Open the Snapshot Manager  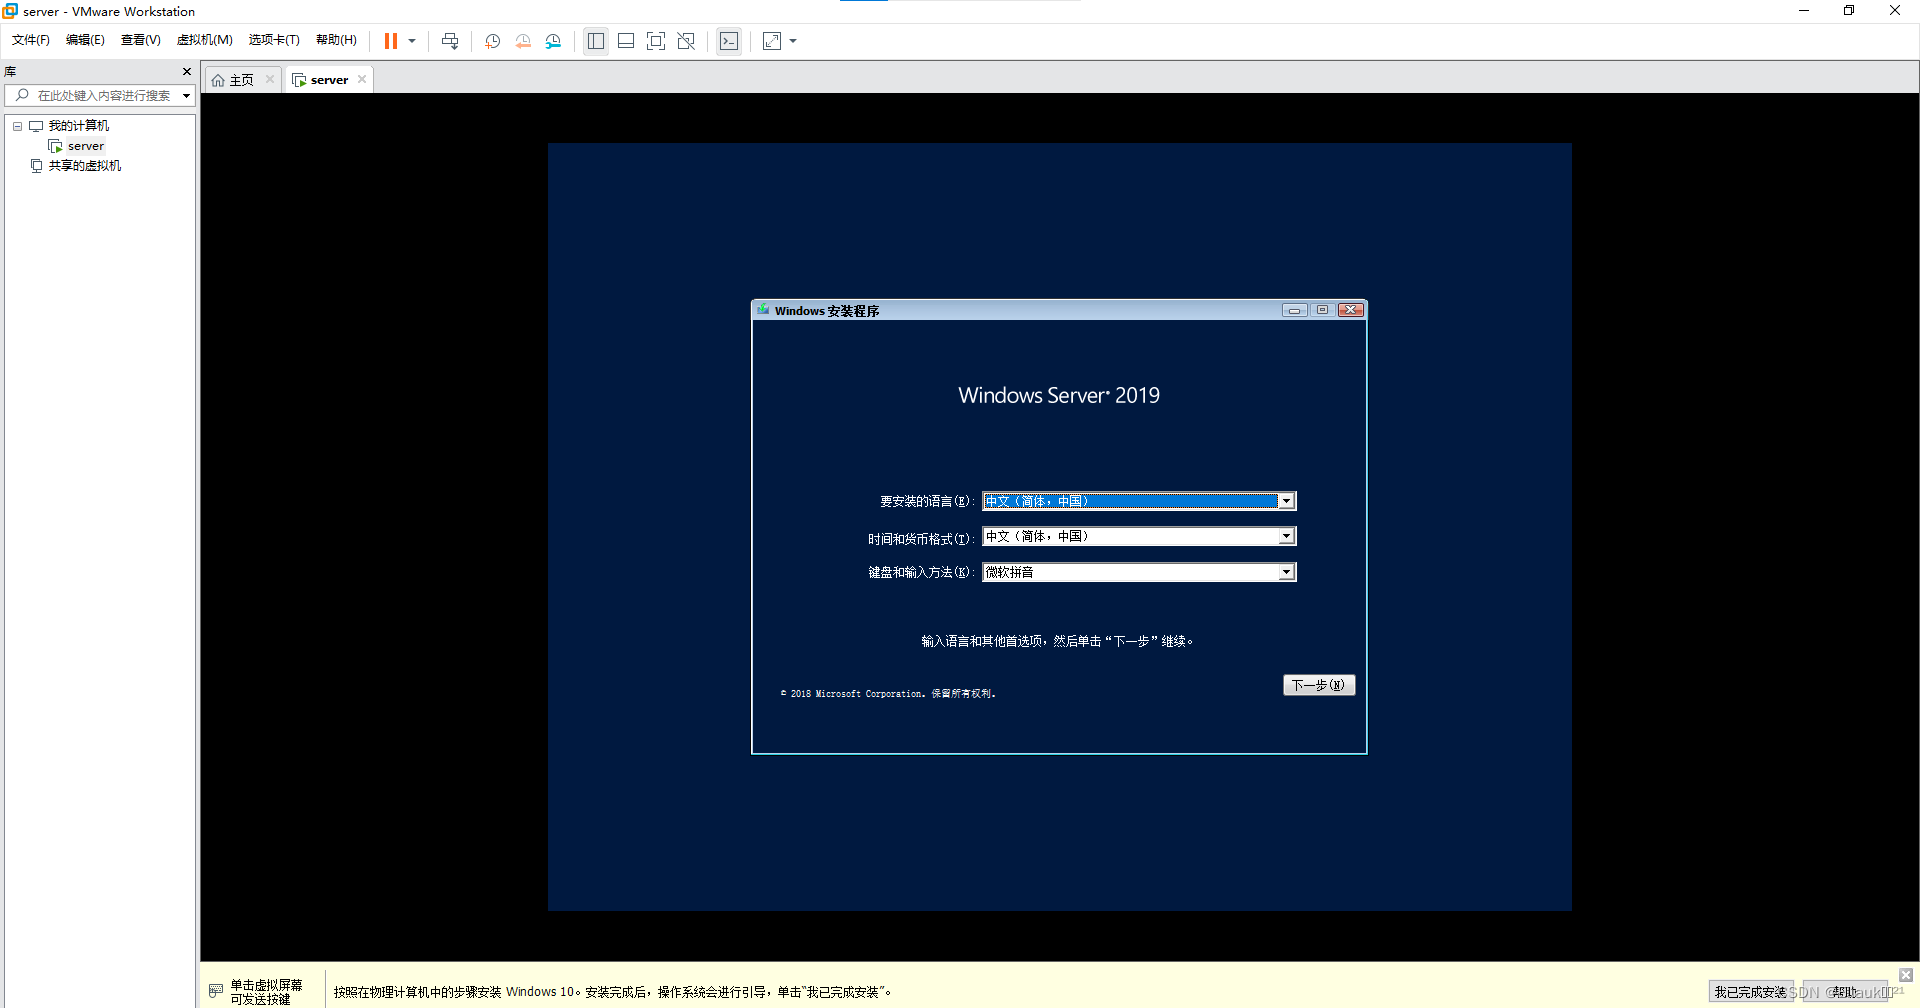coord(554,41)
